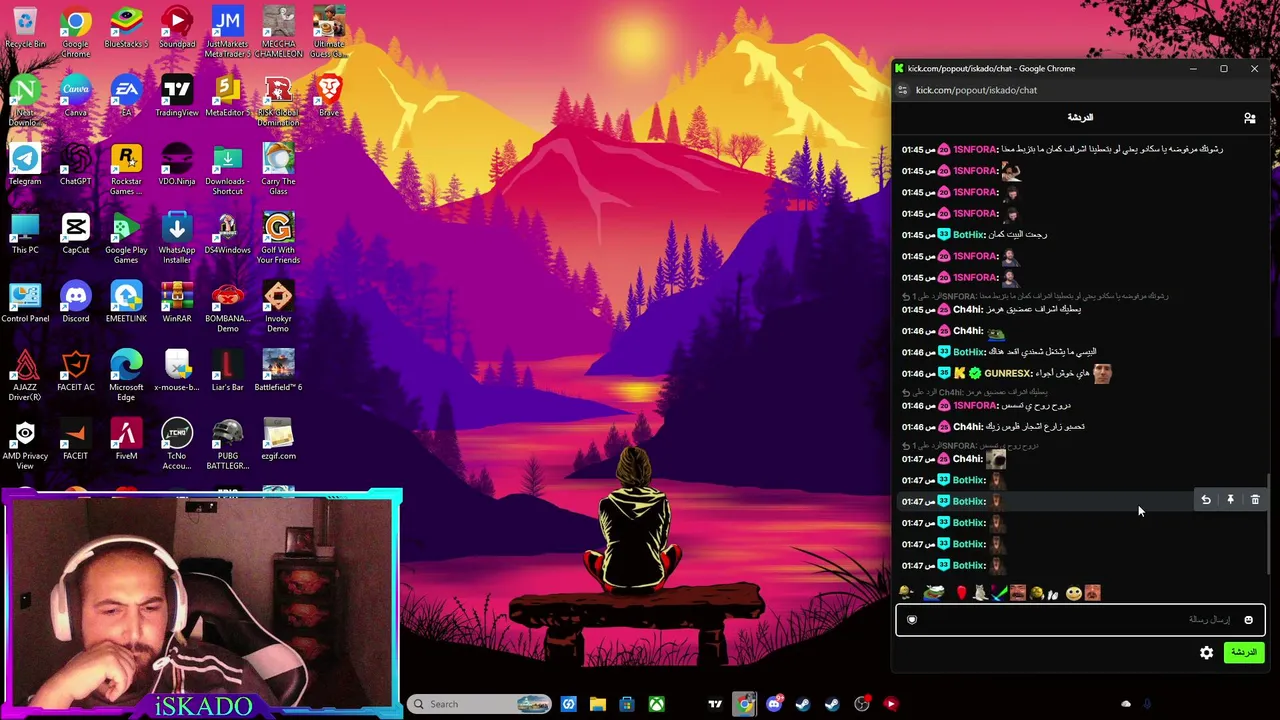Send the green pepe frog quick emote

pos(933,593)
